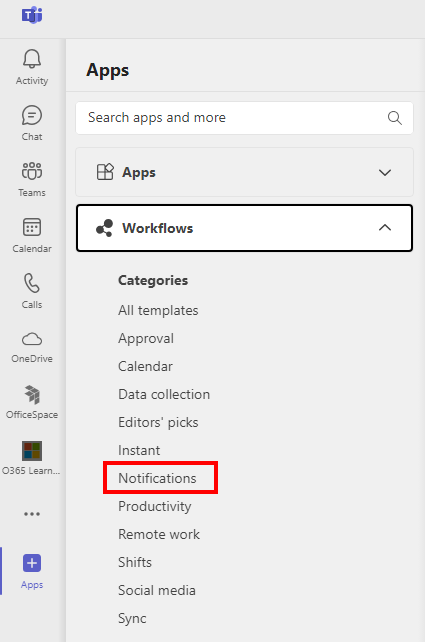The width and height of the screenshot is (425, 642).
Task: Open OneDrive cloud icon
Action: (32, 339)
